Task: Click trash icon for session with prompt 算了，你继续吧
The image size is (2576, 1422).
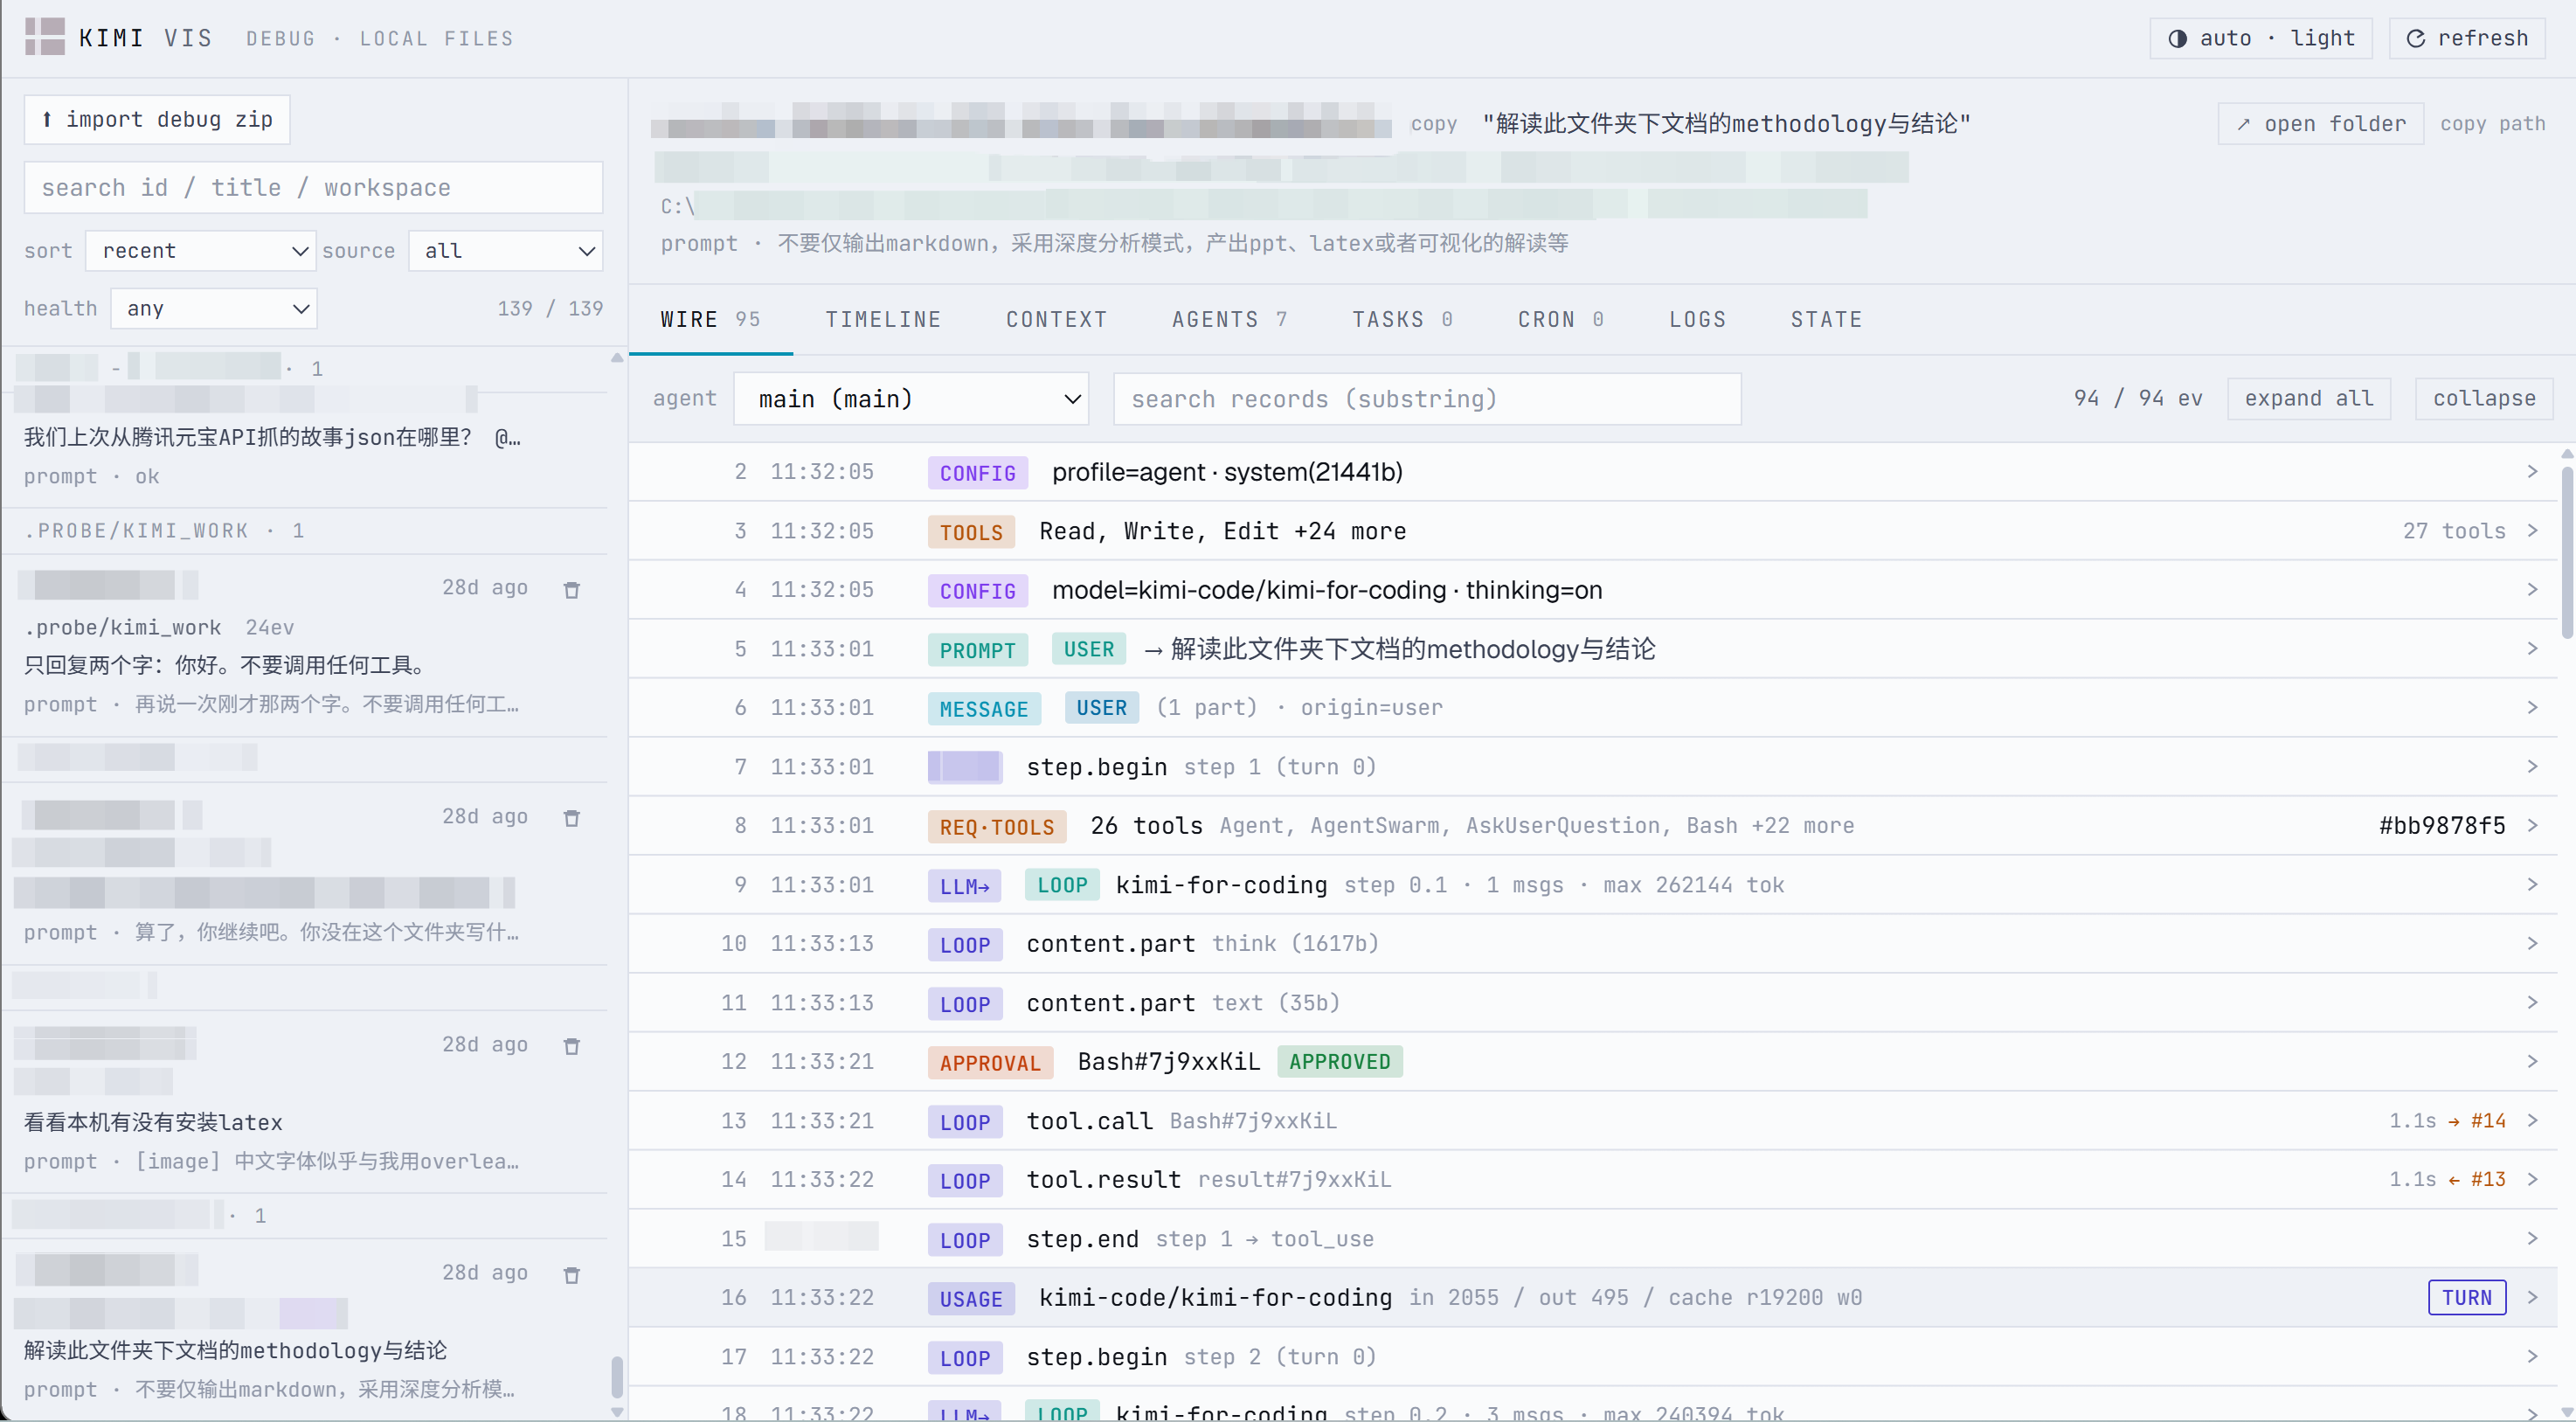Action: 572,817
